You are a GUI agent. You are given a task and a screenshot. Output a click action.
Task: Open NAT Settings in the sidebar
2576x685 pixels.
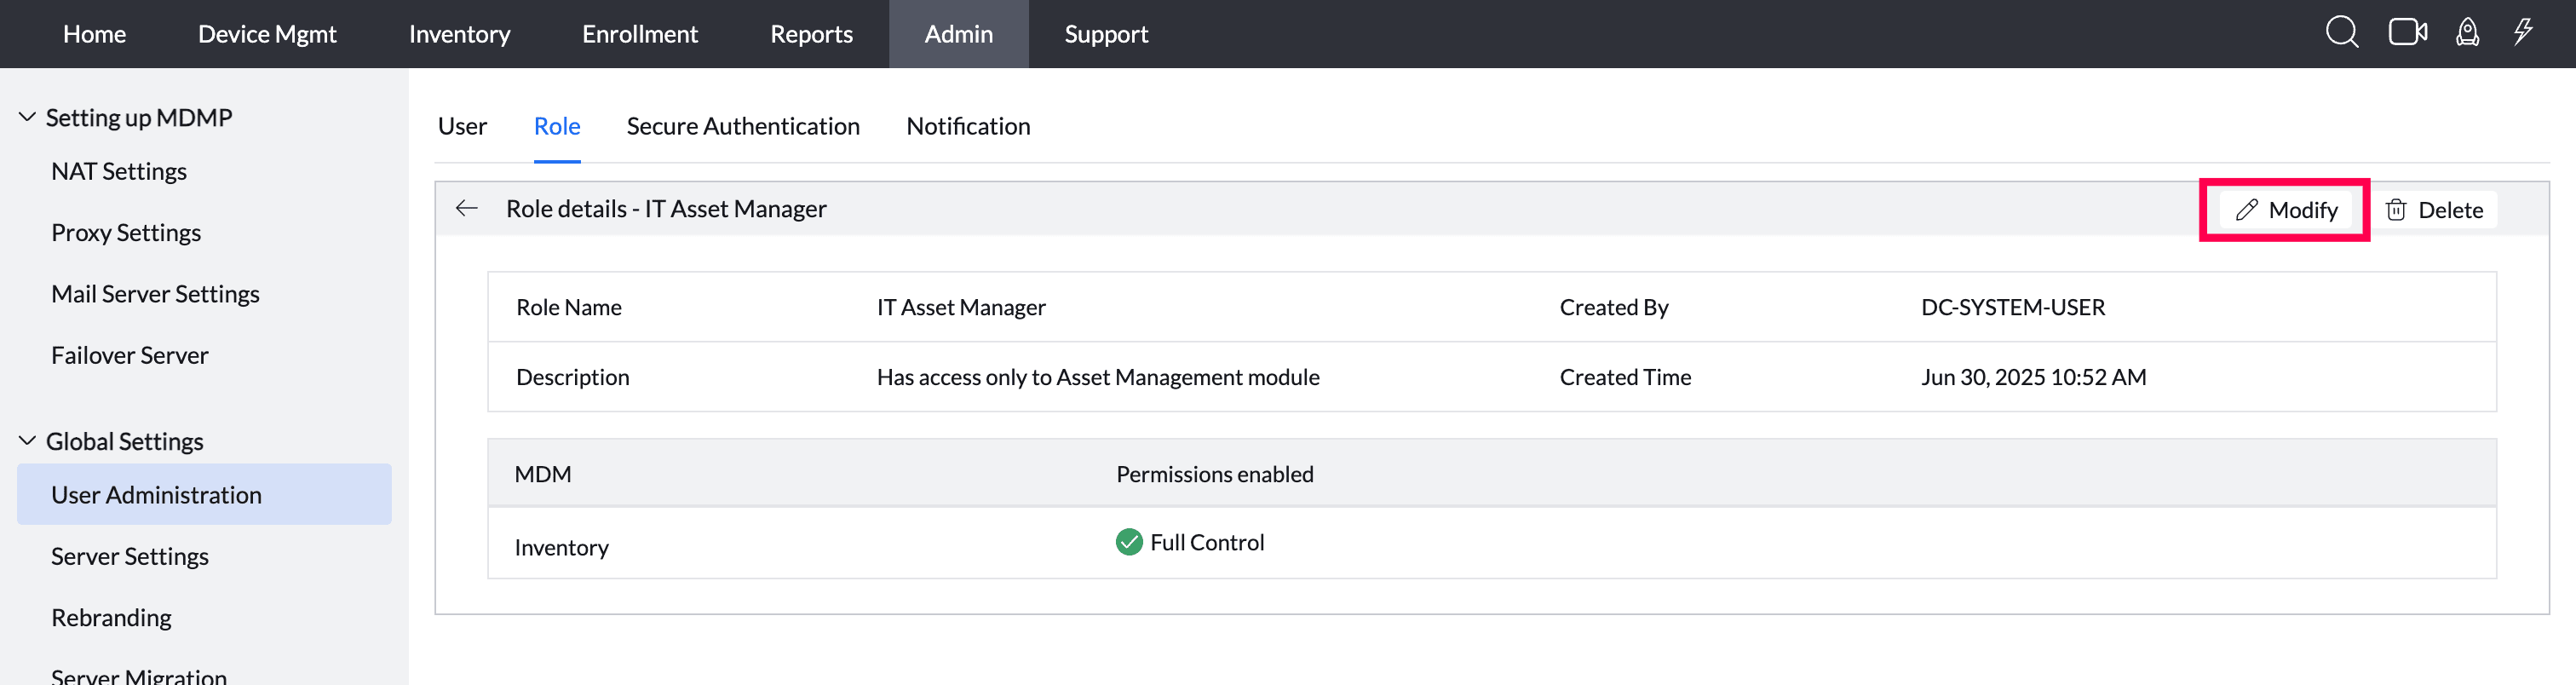pyautogui.click(x=119, y=171)
